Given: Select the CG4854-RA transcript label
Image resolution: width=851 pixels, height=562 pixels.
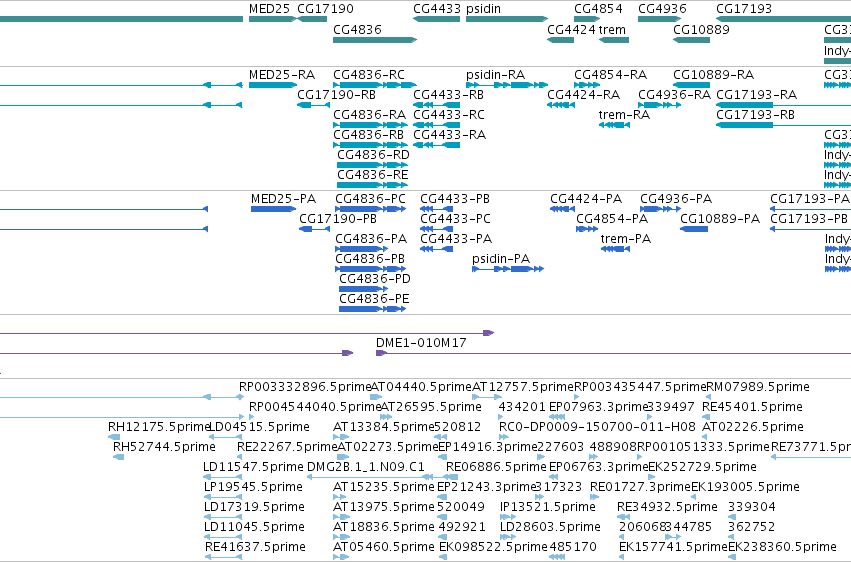Looking at the screenshot, I should point(611,75).
